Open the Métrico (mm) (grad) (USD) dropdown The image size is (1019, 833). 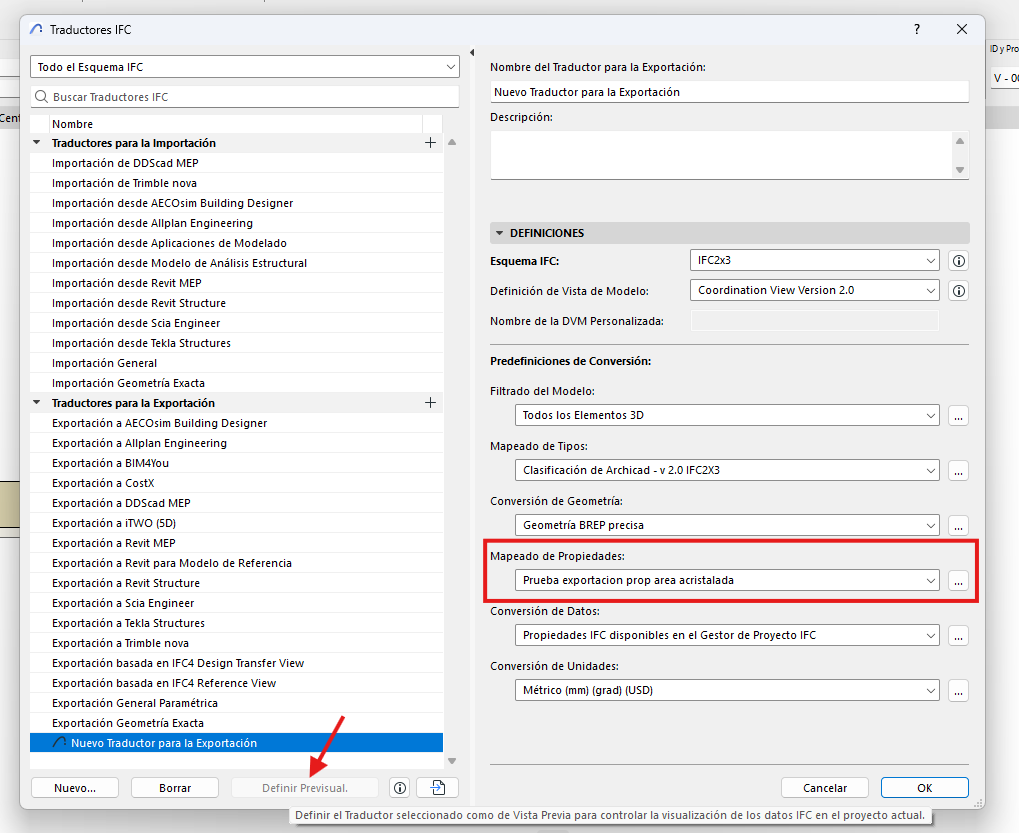[x=727, y=690]
